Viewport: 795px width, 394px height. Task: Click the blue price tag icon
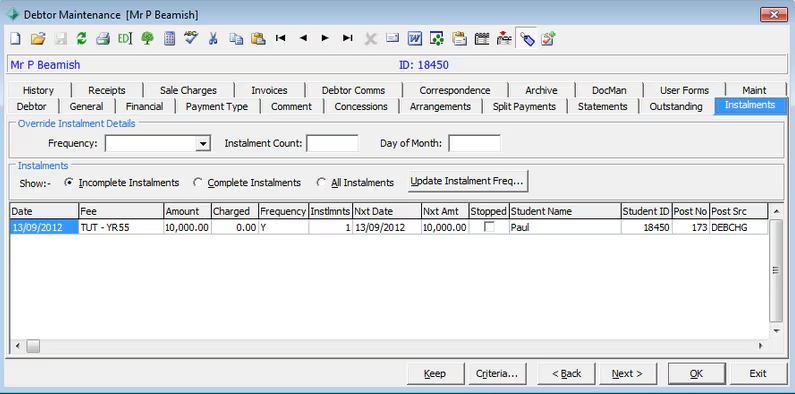point(526,39)
